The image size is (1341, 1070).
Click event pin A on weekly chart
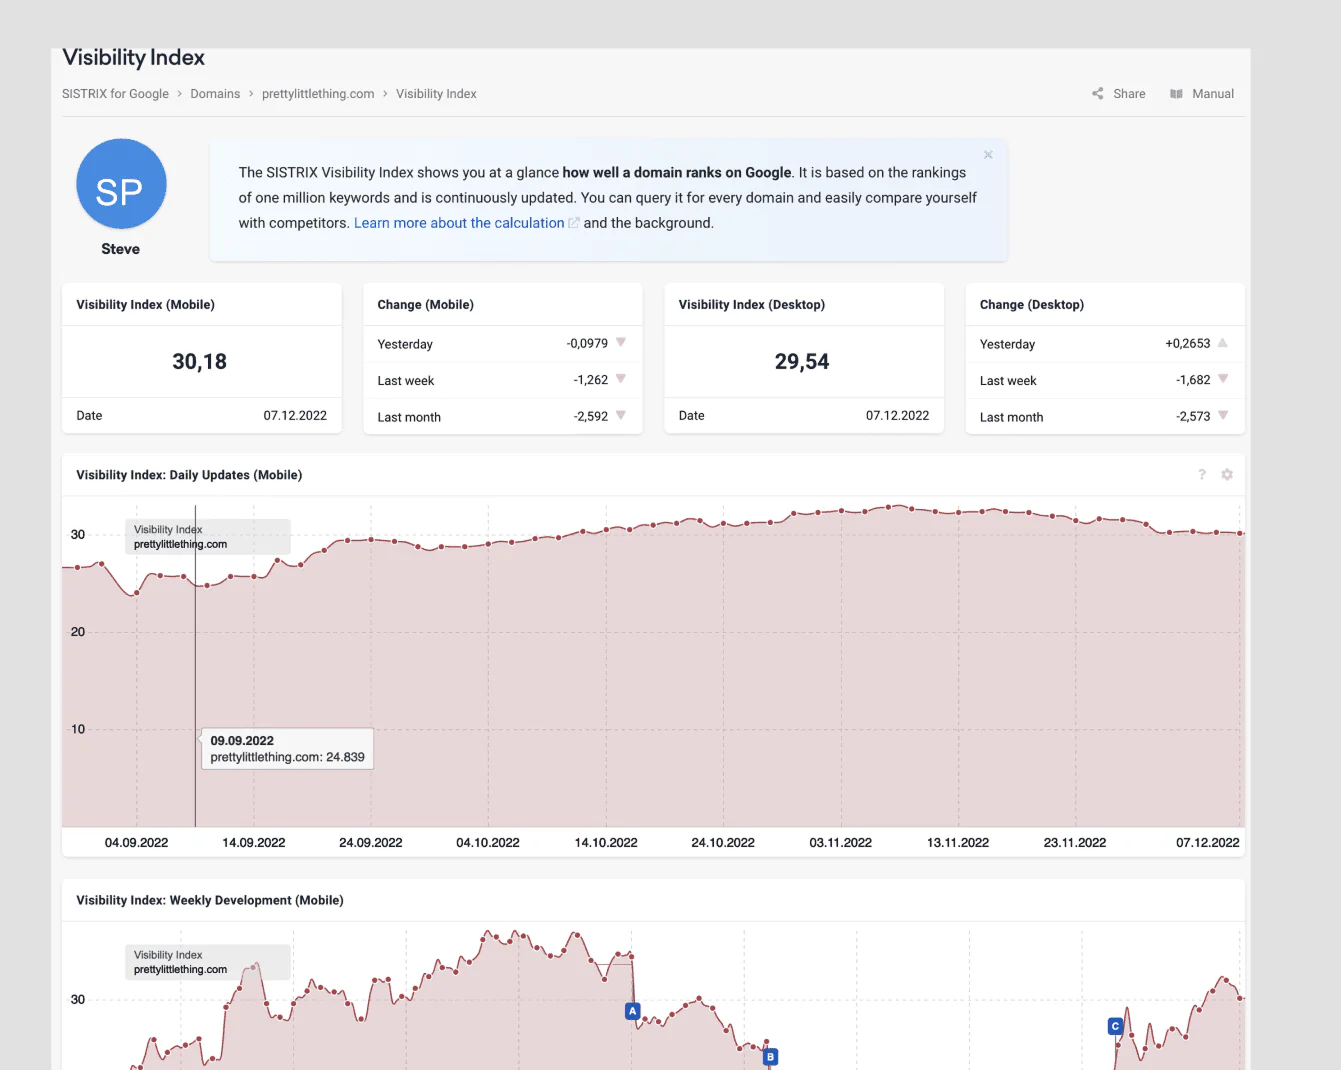[x=632, y=1011]
